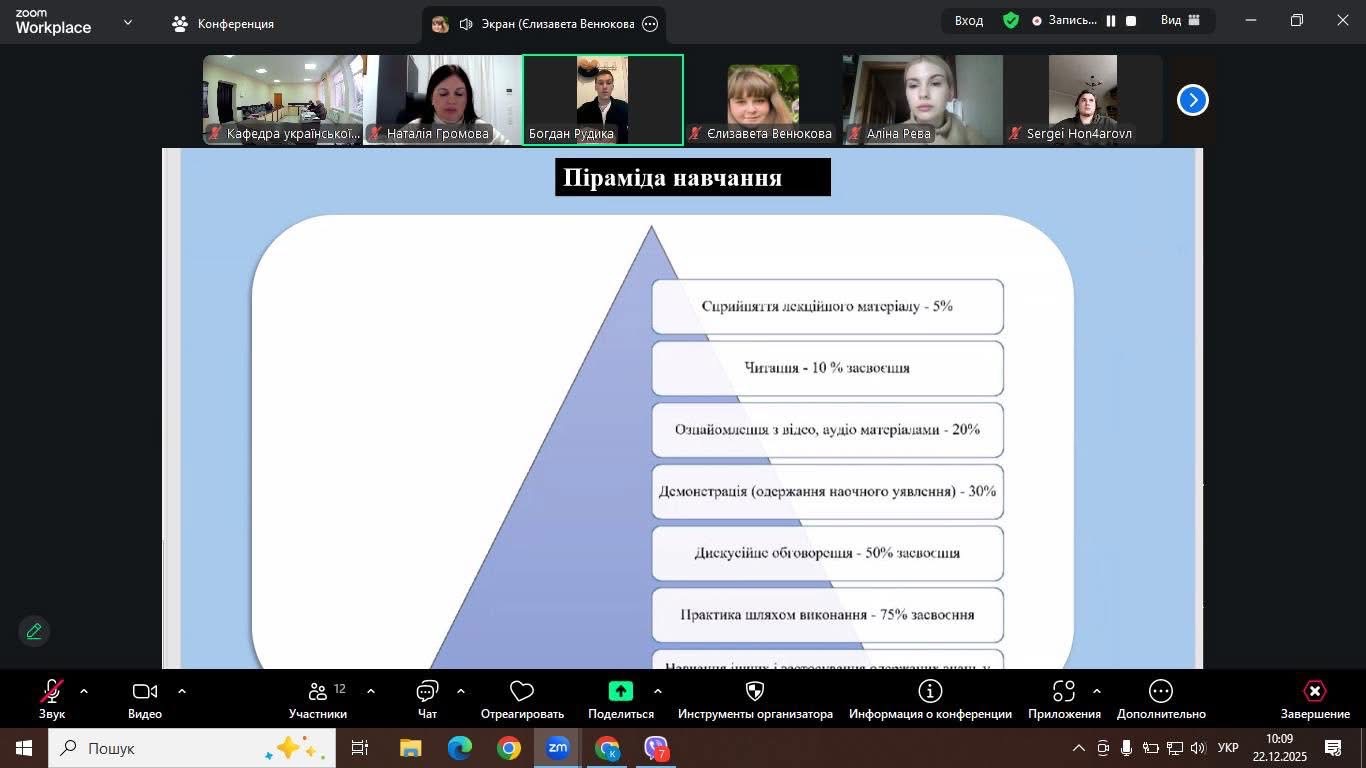Click the annotation pencil icon
This screenshot has width=1366, height=768.
click(x=34, y=631)
